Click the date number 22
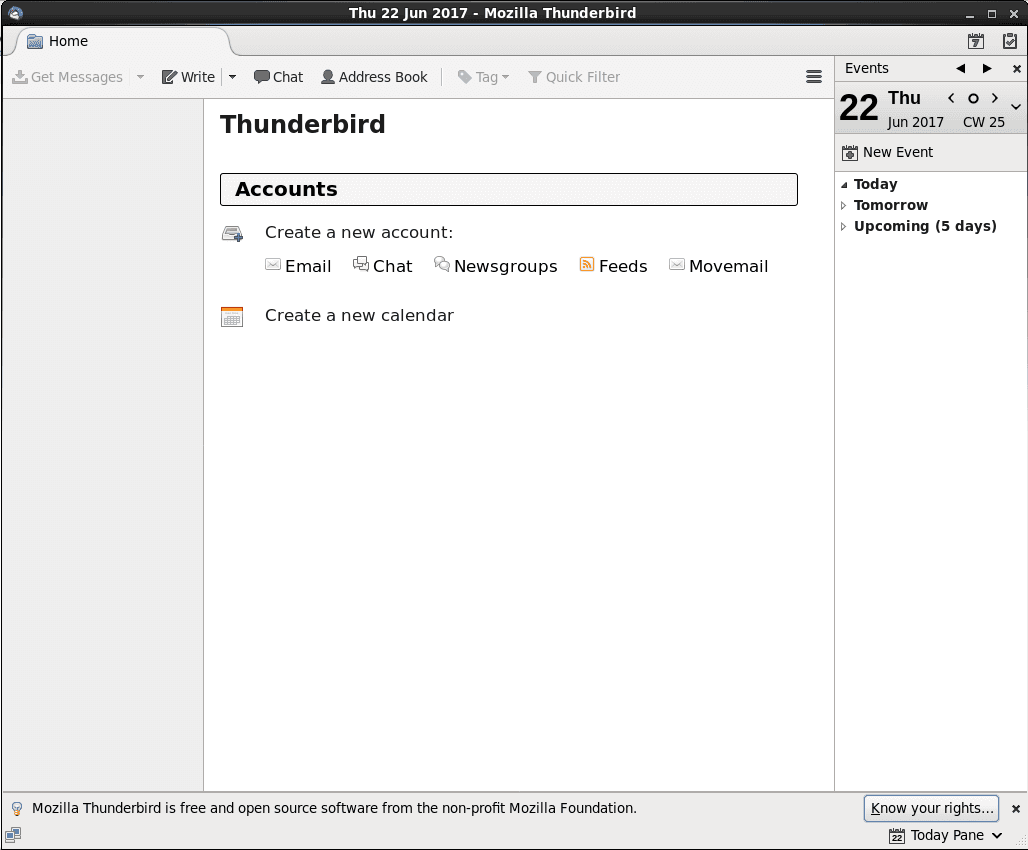1028x850 pixels. click(858, 108)
